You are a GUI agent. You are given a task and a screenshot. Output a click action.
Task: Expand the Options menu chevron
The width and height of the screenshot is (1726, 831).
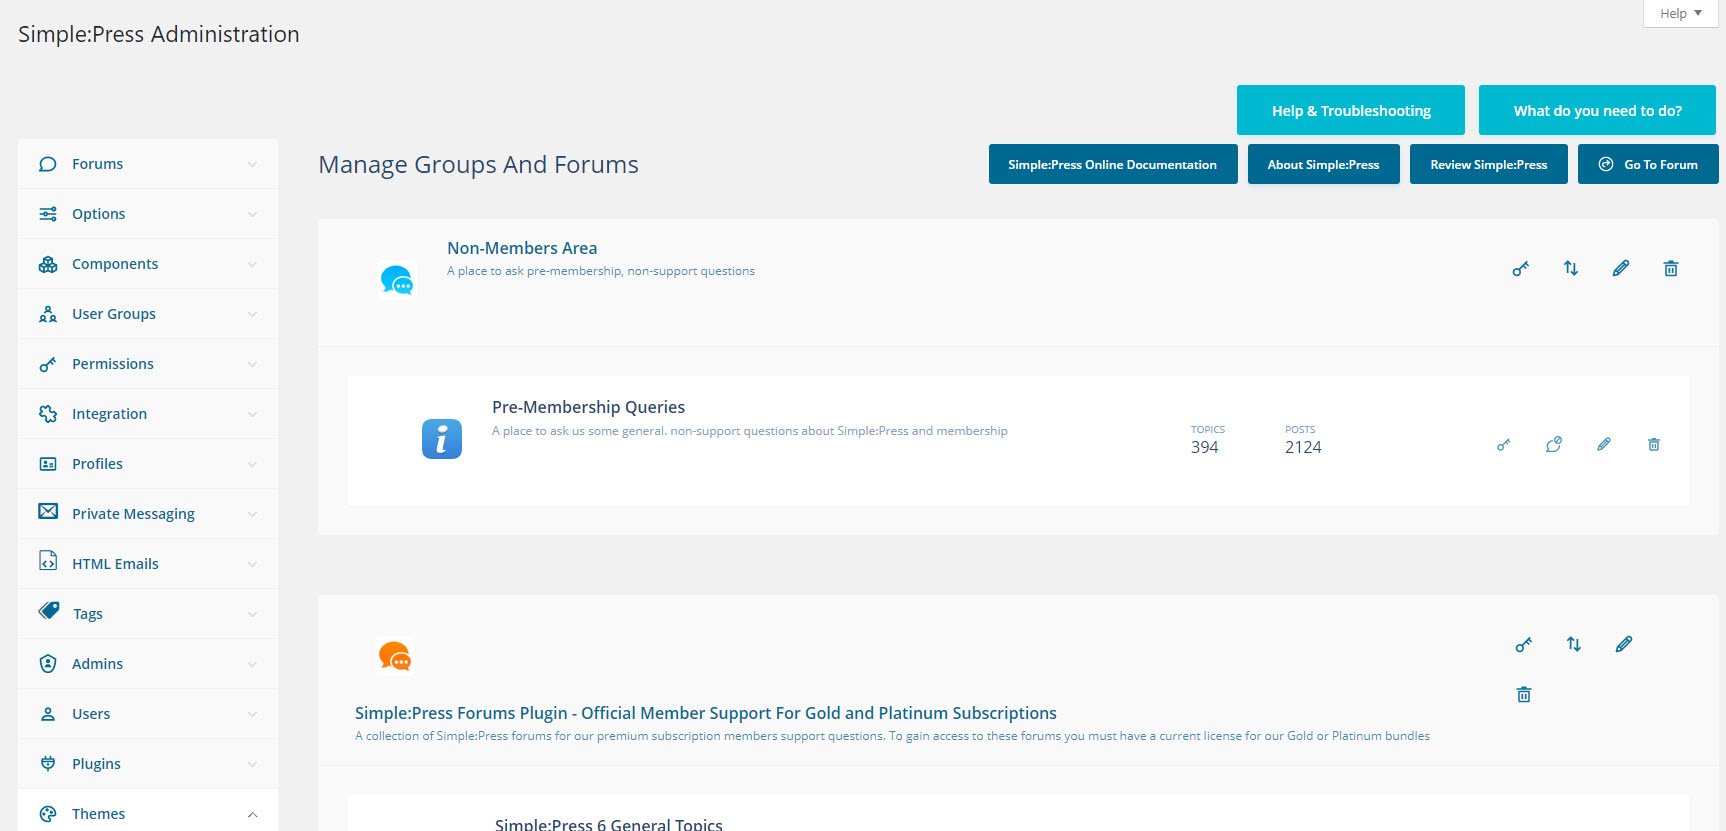pos(252,214)
